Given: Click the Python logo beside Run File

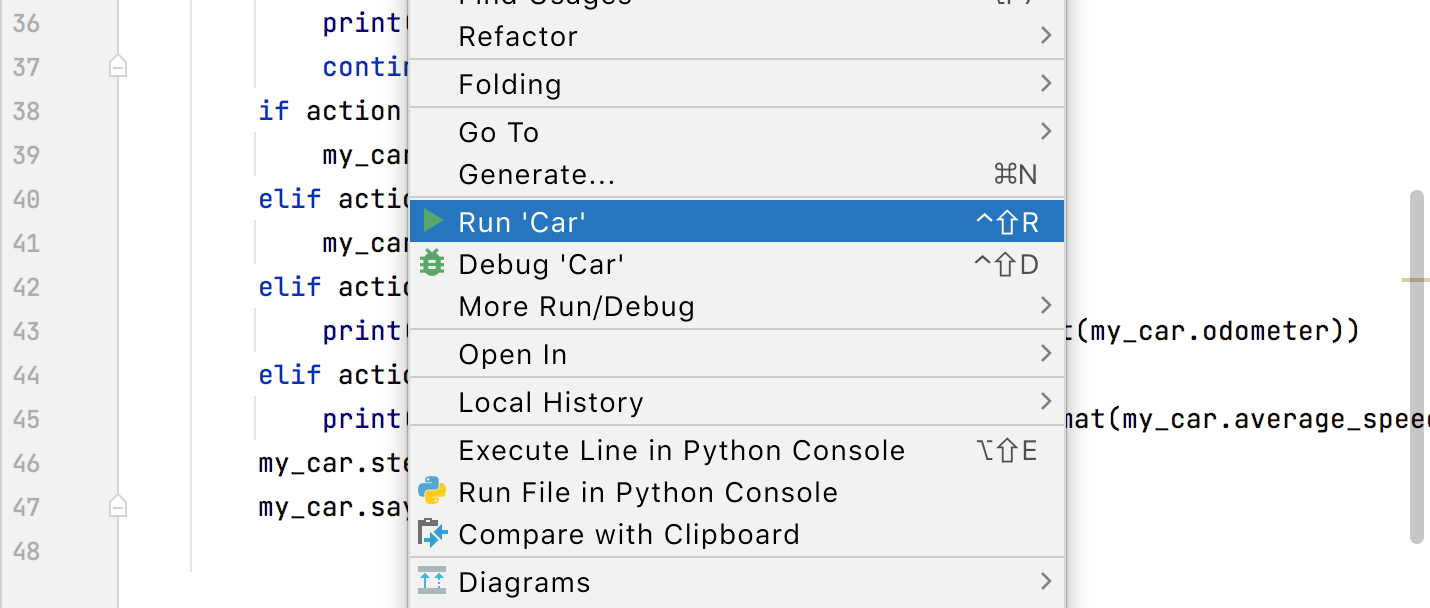Looking at the screenshot, I should (x=432, y=491).
